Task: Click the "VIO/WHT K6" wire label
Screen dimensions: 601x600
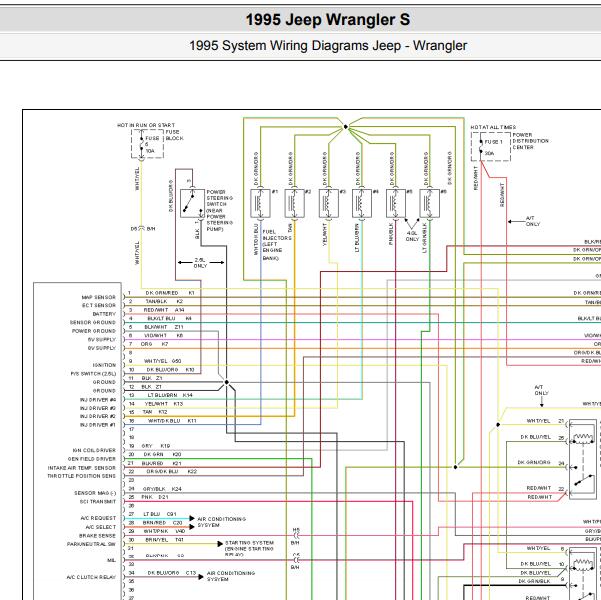Action: coord(164,335)
